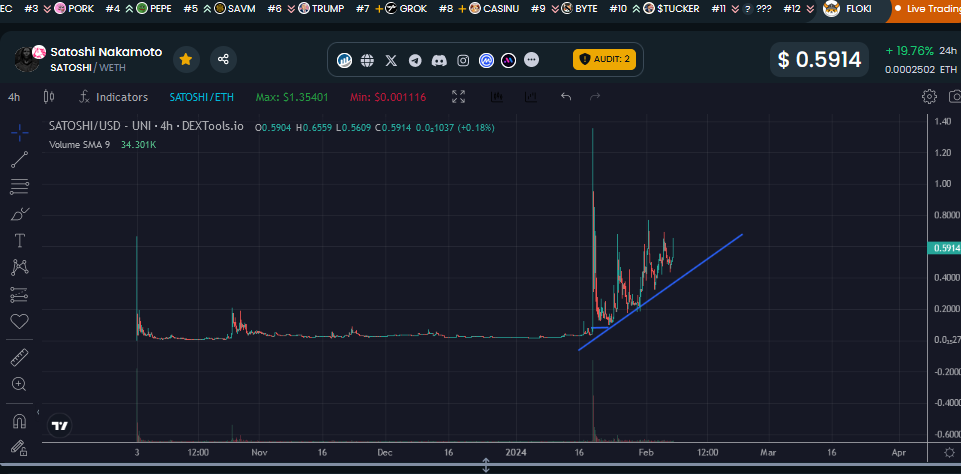Select the Zoom In magnifier tool

coord(20,384)
